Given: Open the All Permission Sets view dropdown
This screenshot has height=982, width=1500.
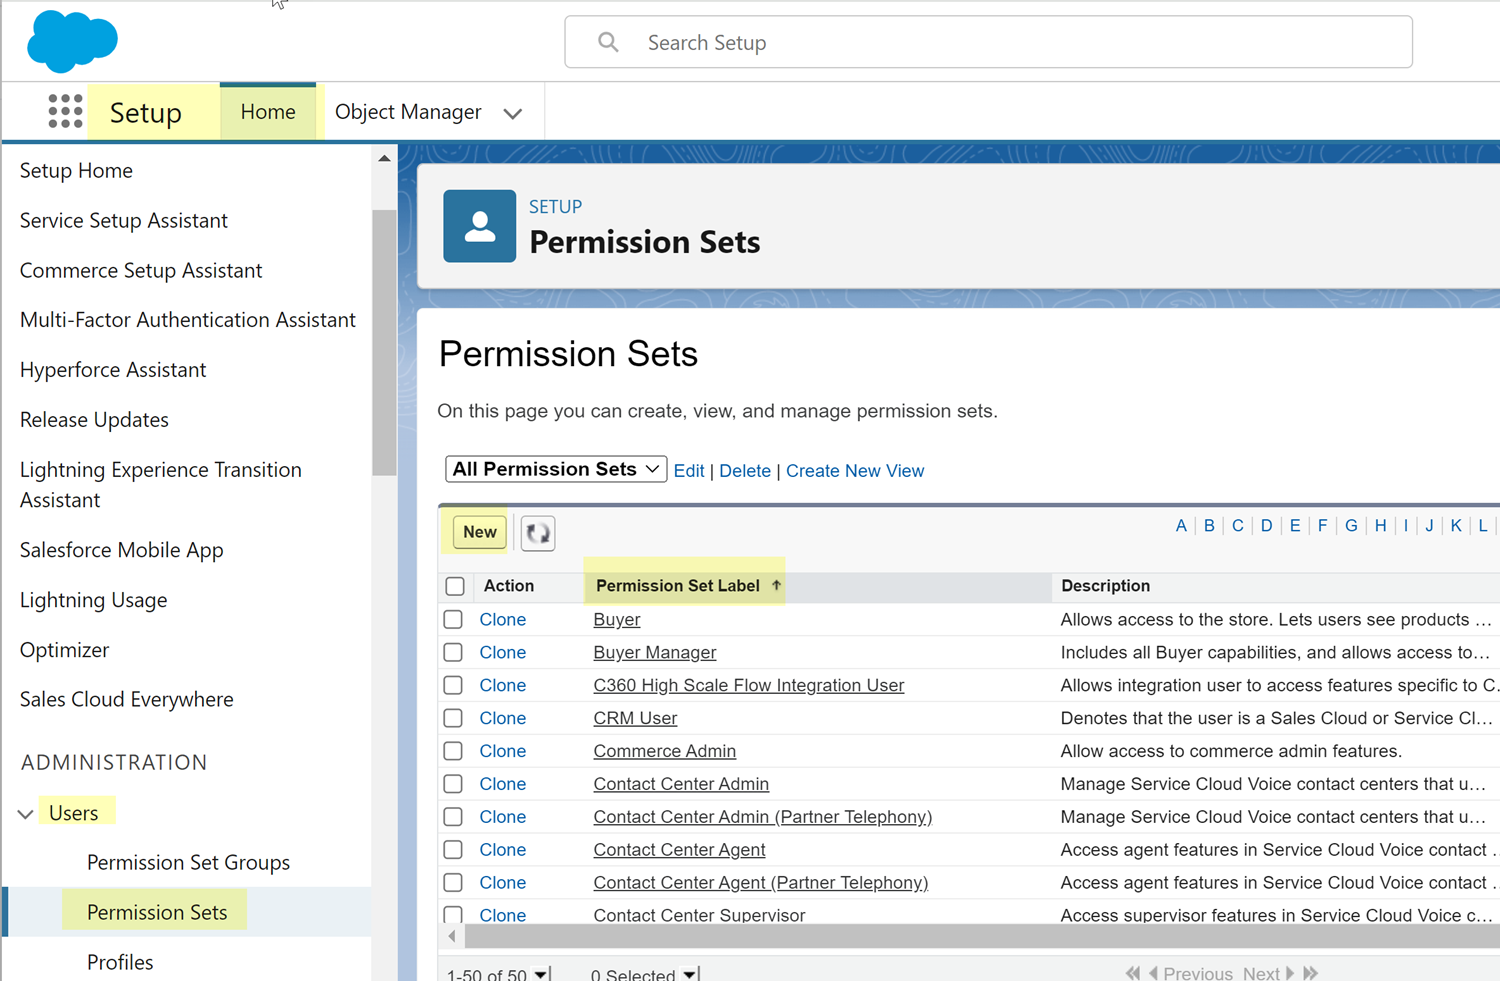Looking at the screenshot, I should (556, 469).
